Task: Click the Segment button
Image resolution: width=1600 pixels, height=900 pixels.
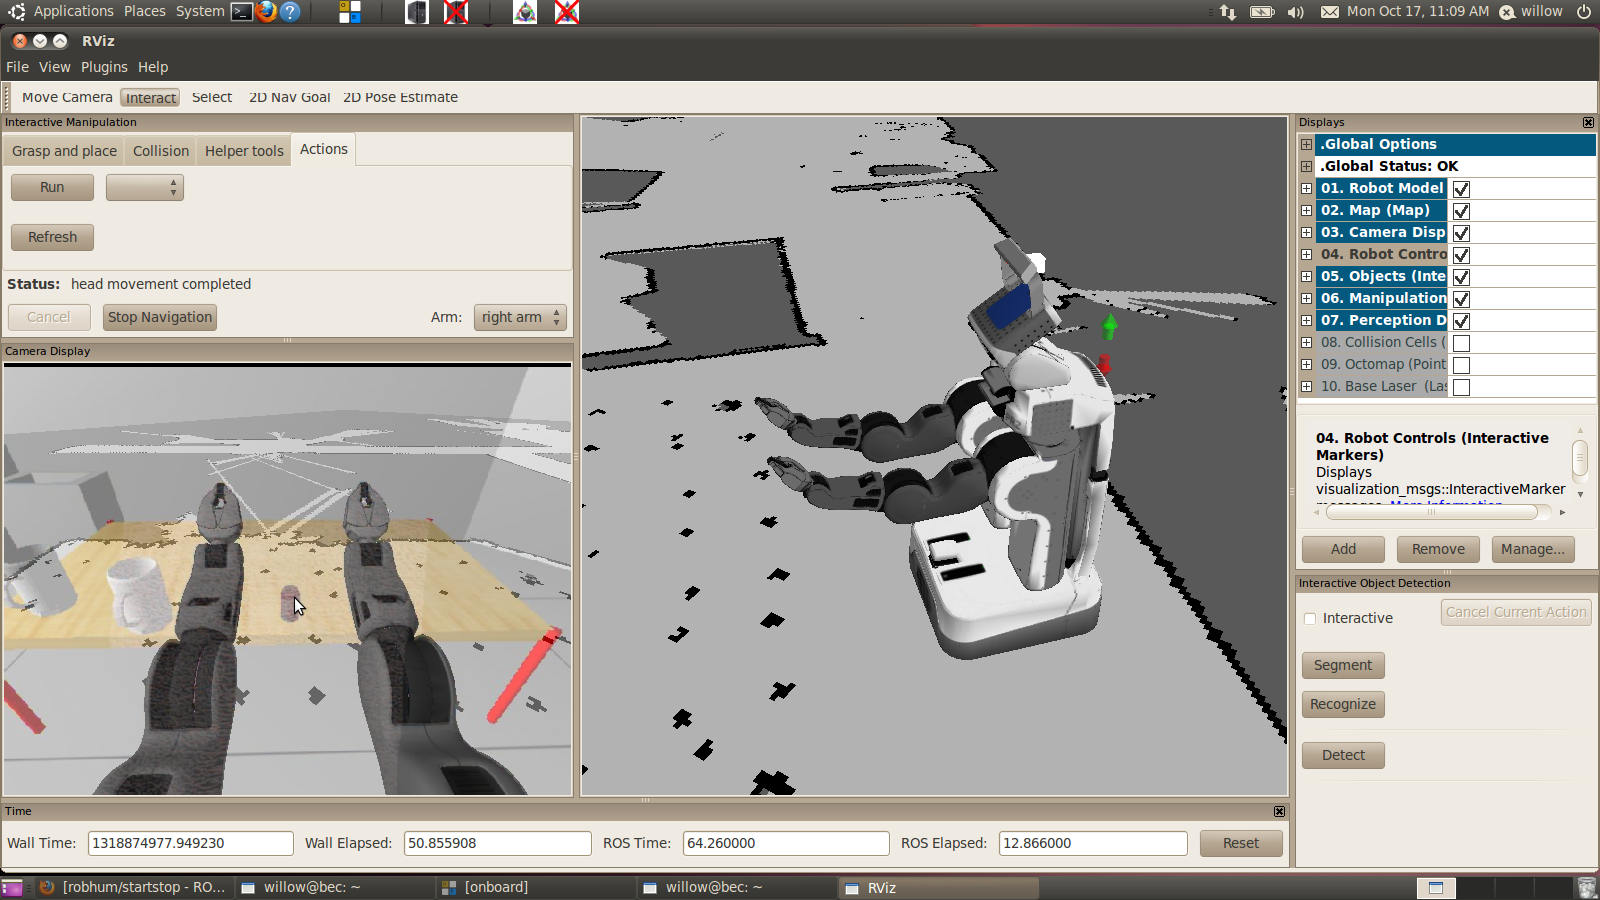Action: 1342,665
